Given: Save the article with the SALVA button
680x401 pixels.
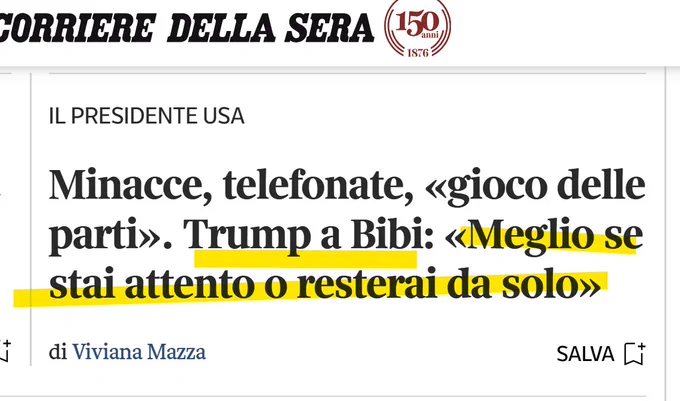Looking at the screenshot, I should [x=601, y=354].
